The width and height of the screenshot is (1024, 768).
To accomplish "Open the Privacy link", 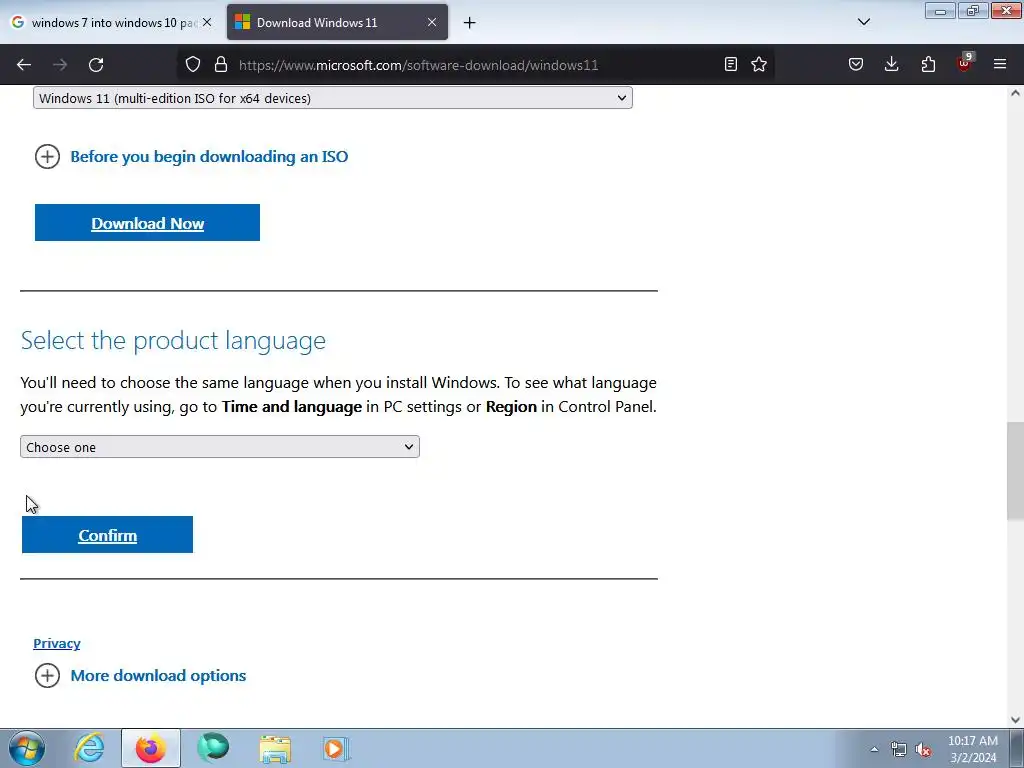I will tap(57, 643).
